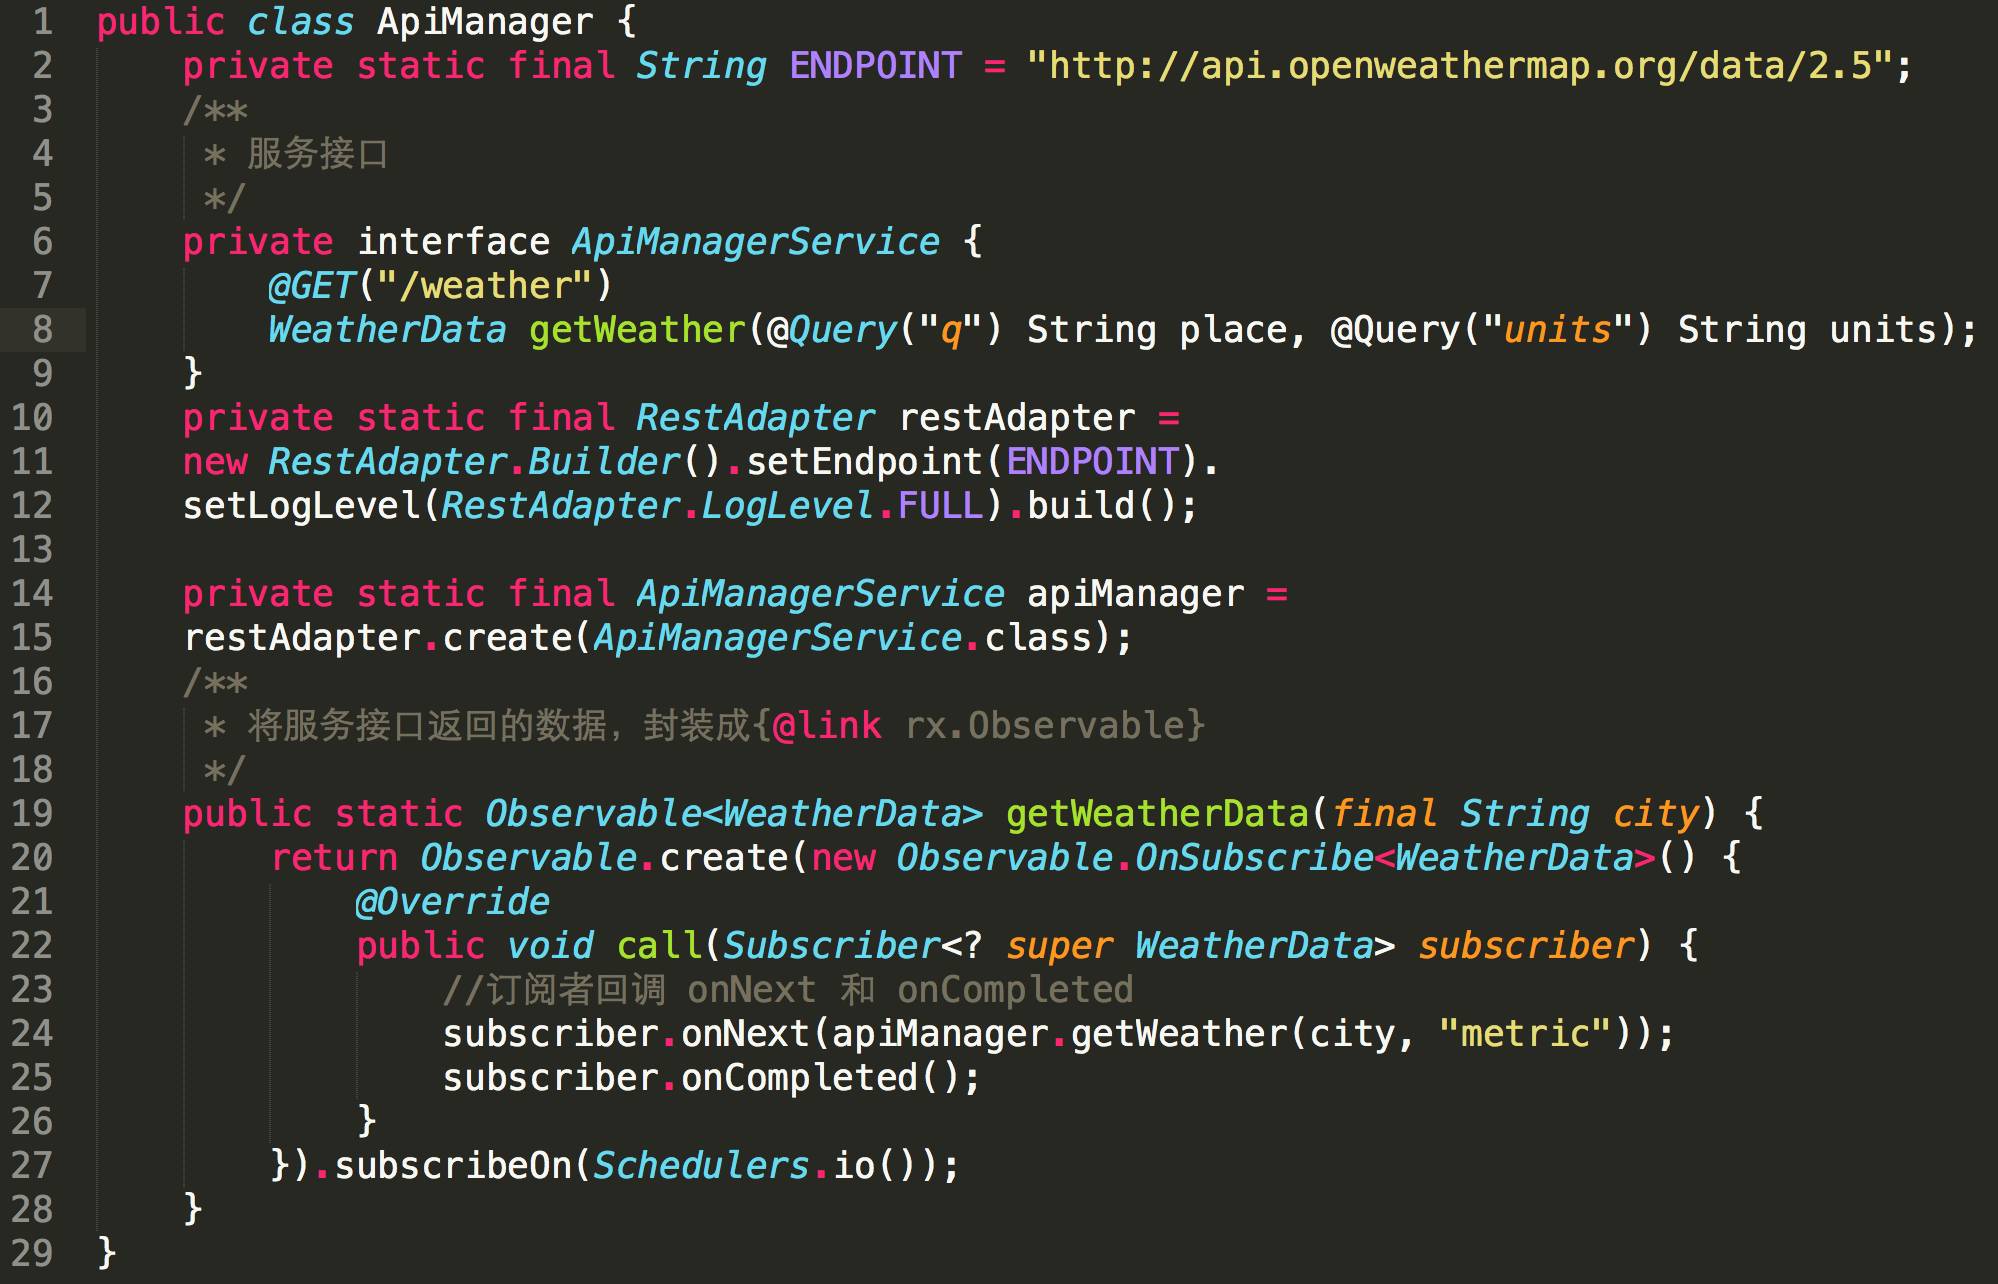The height and width of the screenshot is (1284, 1998).
Task: Click setLogLevel on line 12
Action: coord(301,506)
